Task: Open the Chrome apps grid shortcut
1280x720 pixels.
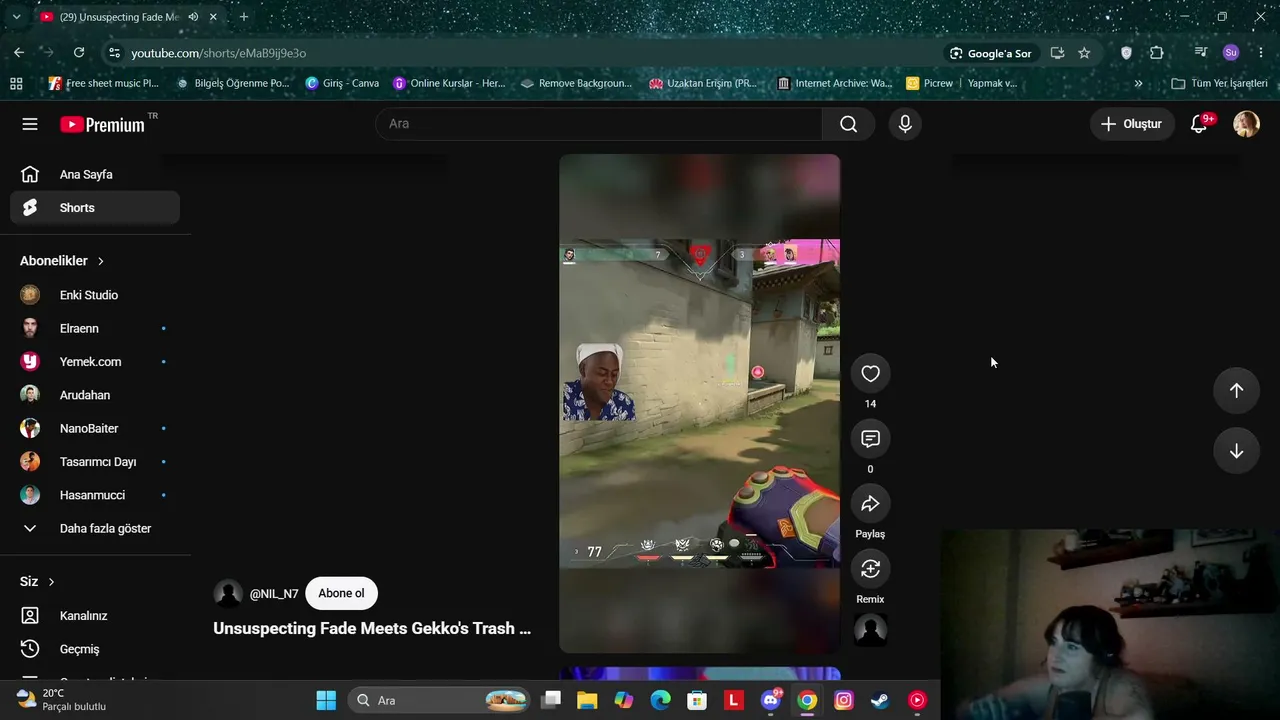Action: click(x=16, y=83)
